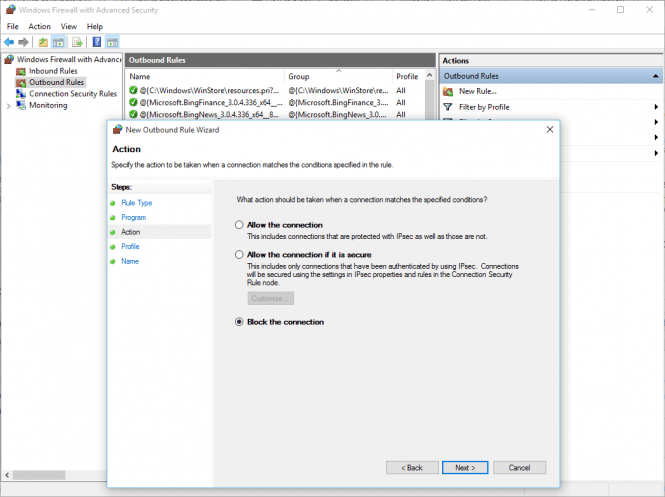665x497 pixels.
Task: Select the Allow the connection option
Action: (239, 225)
